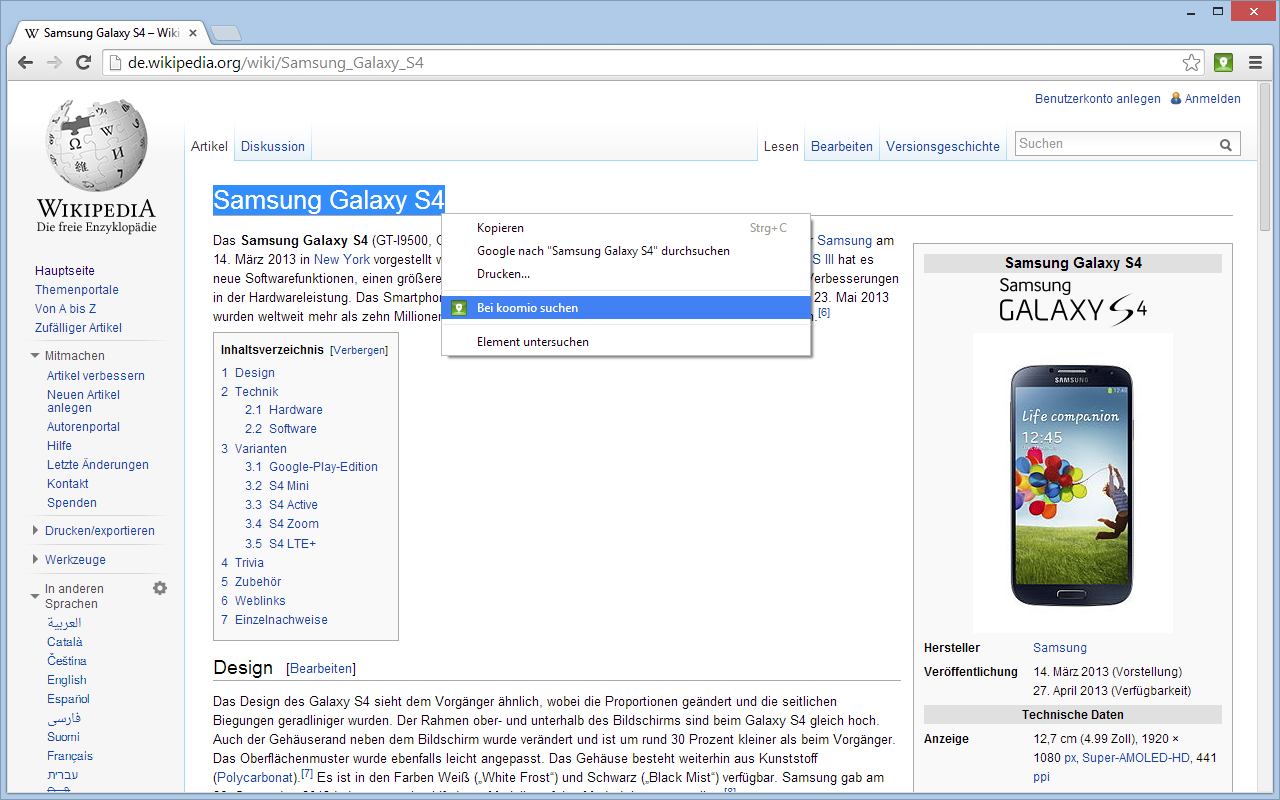Screen dimensions: 1280x800
Task: Open language settings gear icon
Action: click(160, 589)
